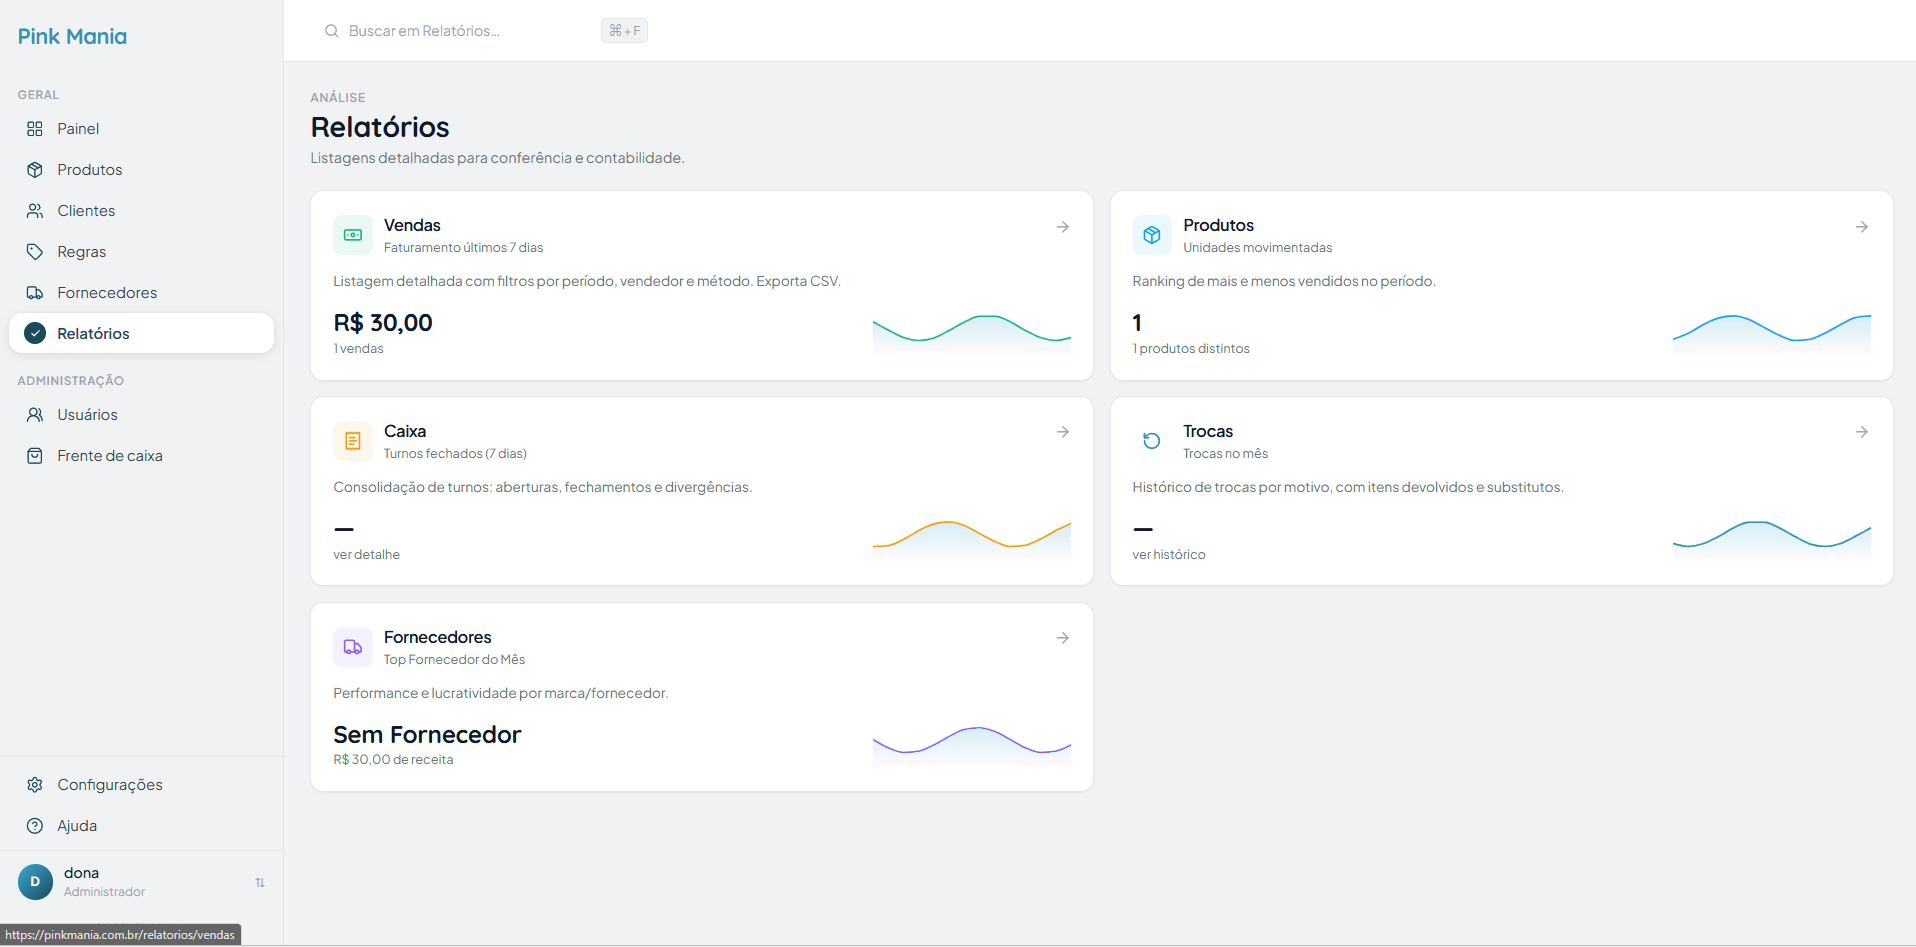Click the Frente de caixa bag icon
Viewport: 1916px width, 947px height.
click(35, 456)
